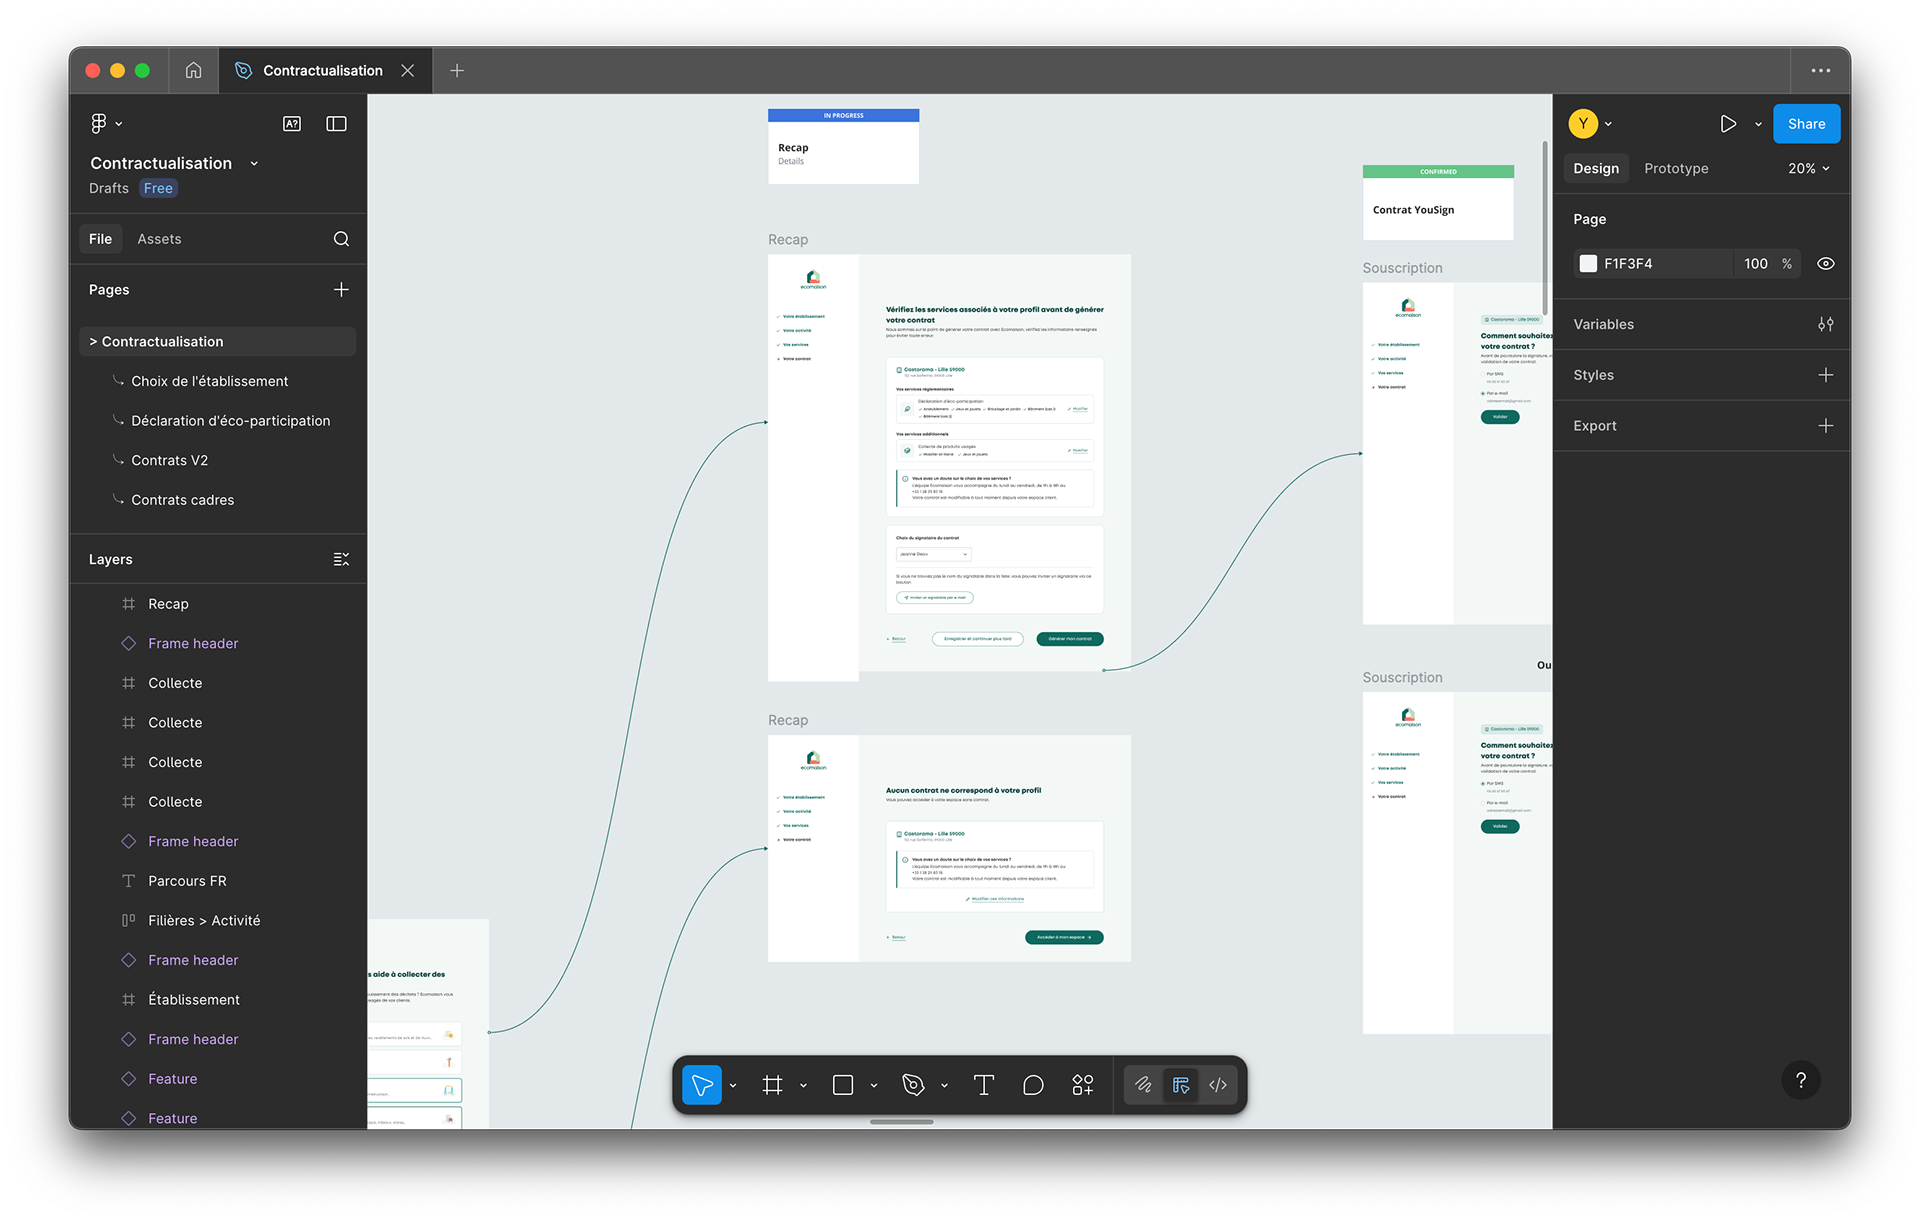Image resolution: width=1920 pixels, height=1221 pixels.
Task: Switch to the Assets tab
Action: tap(159, 239)
